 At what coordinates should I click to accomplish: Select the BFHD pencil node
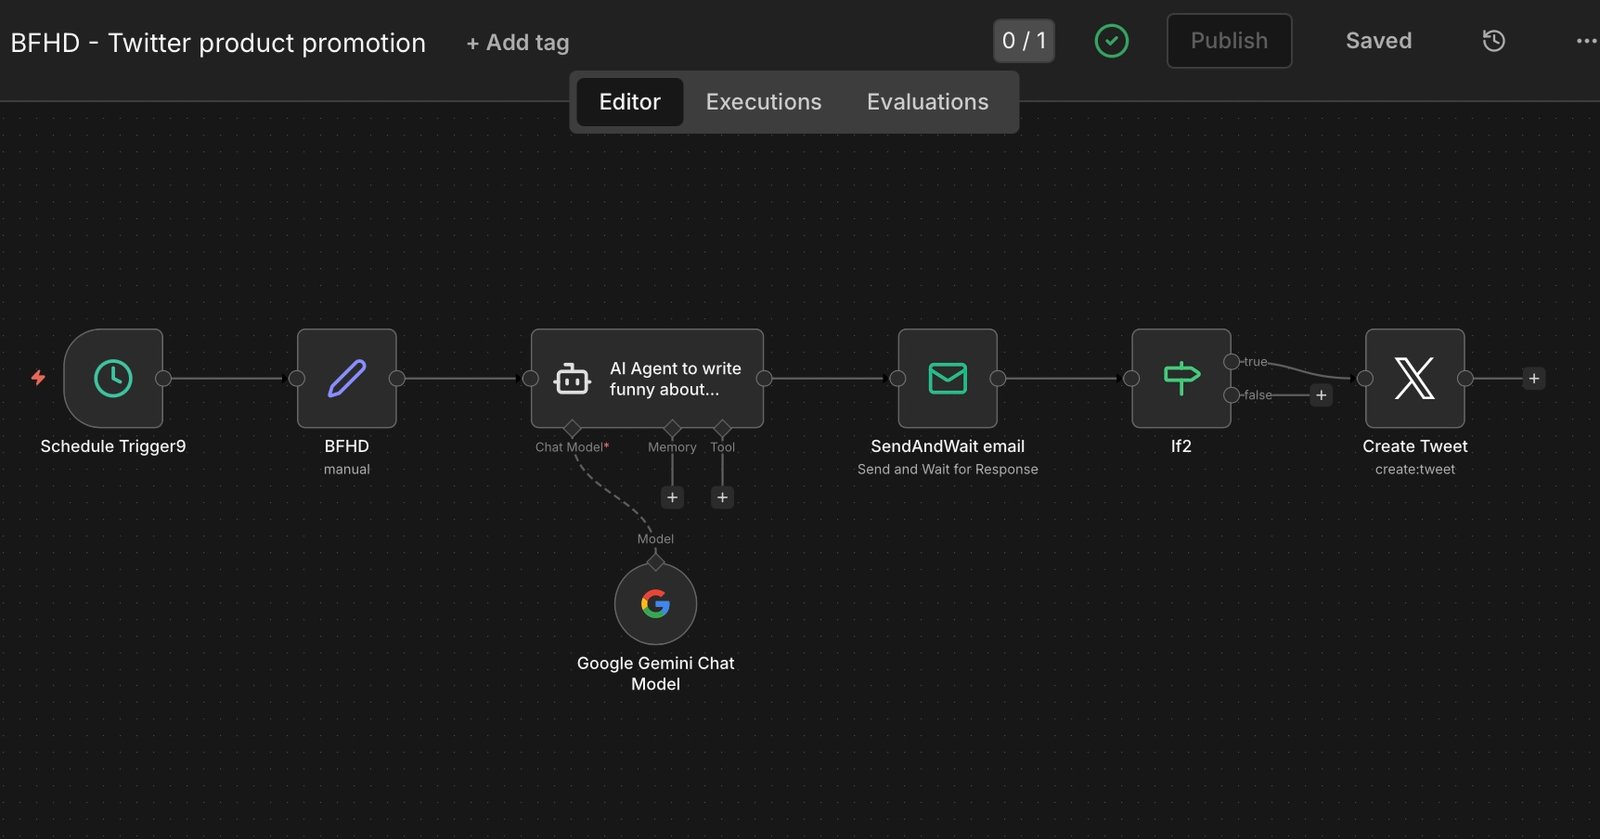point(346,378)
